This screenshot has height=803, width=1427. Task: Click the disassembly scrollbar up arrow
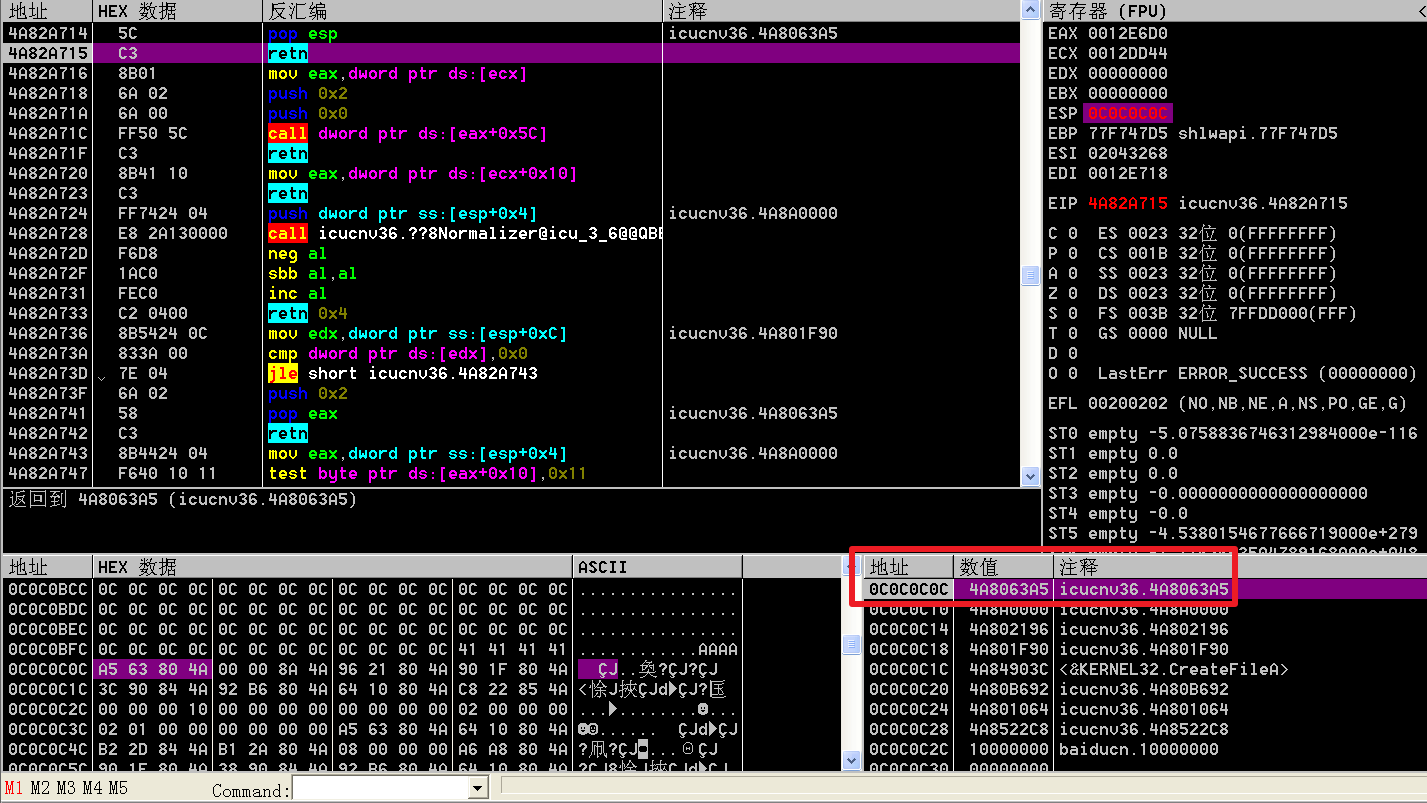pyautogui.click(x=1031, y=10)
